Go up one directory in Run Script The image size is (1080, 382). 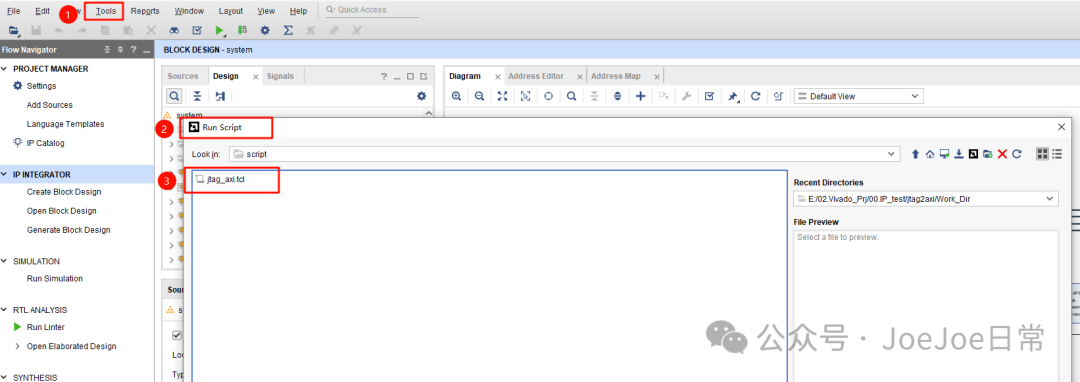click(x=915, y=153)
